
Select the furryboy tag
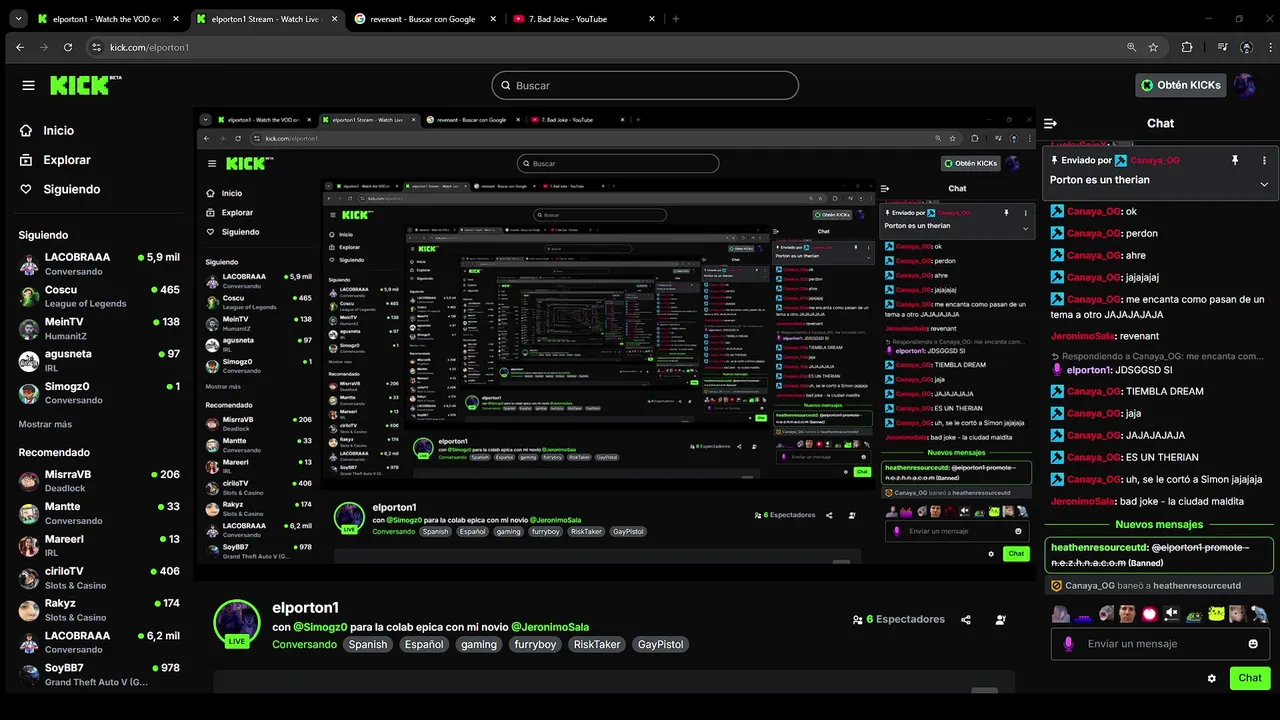pos(535,645)
